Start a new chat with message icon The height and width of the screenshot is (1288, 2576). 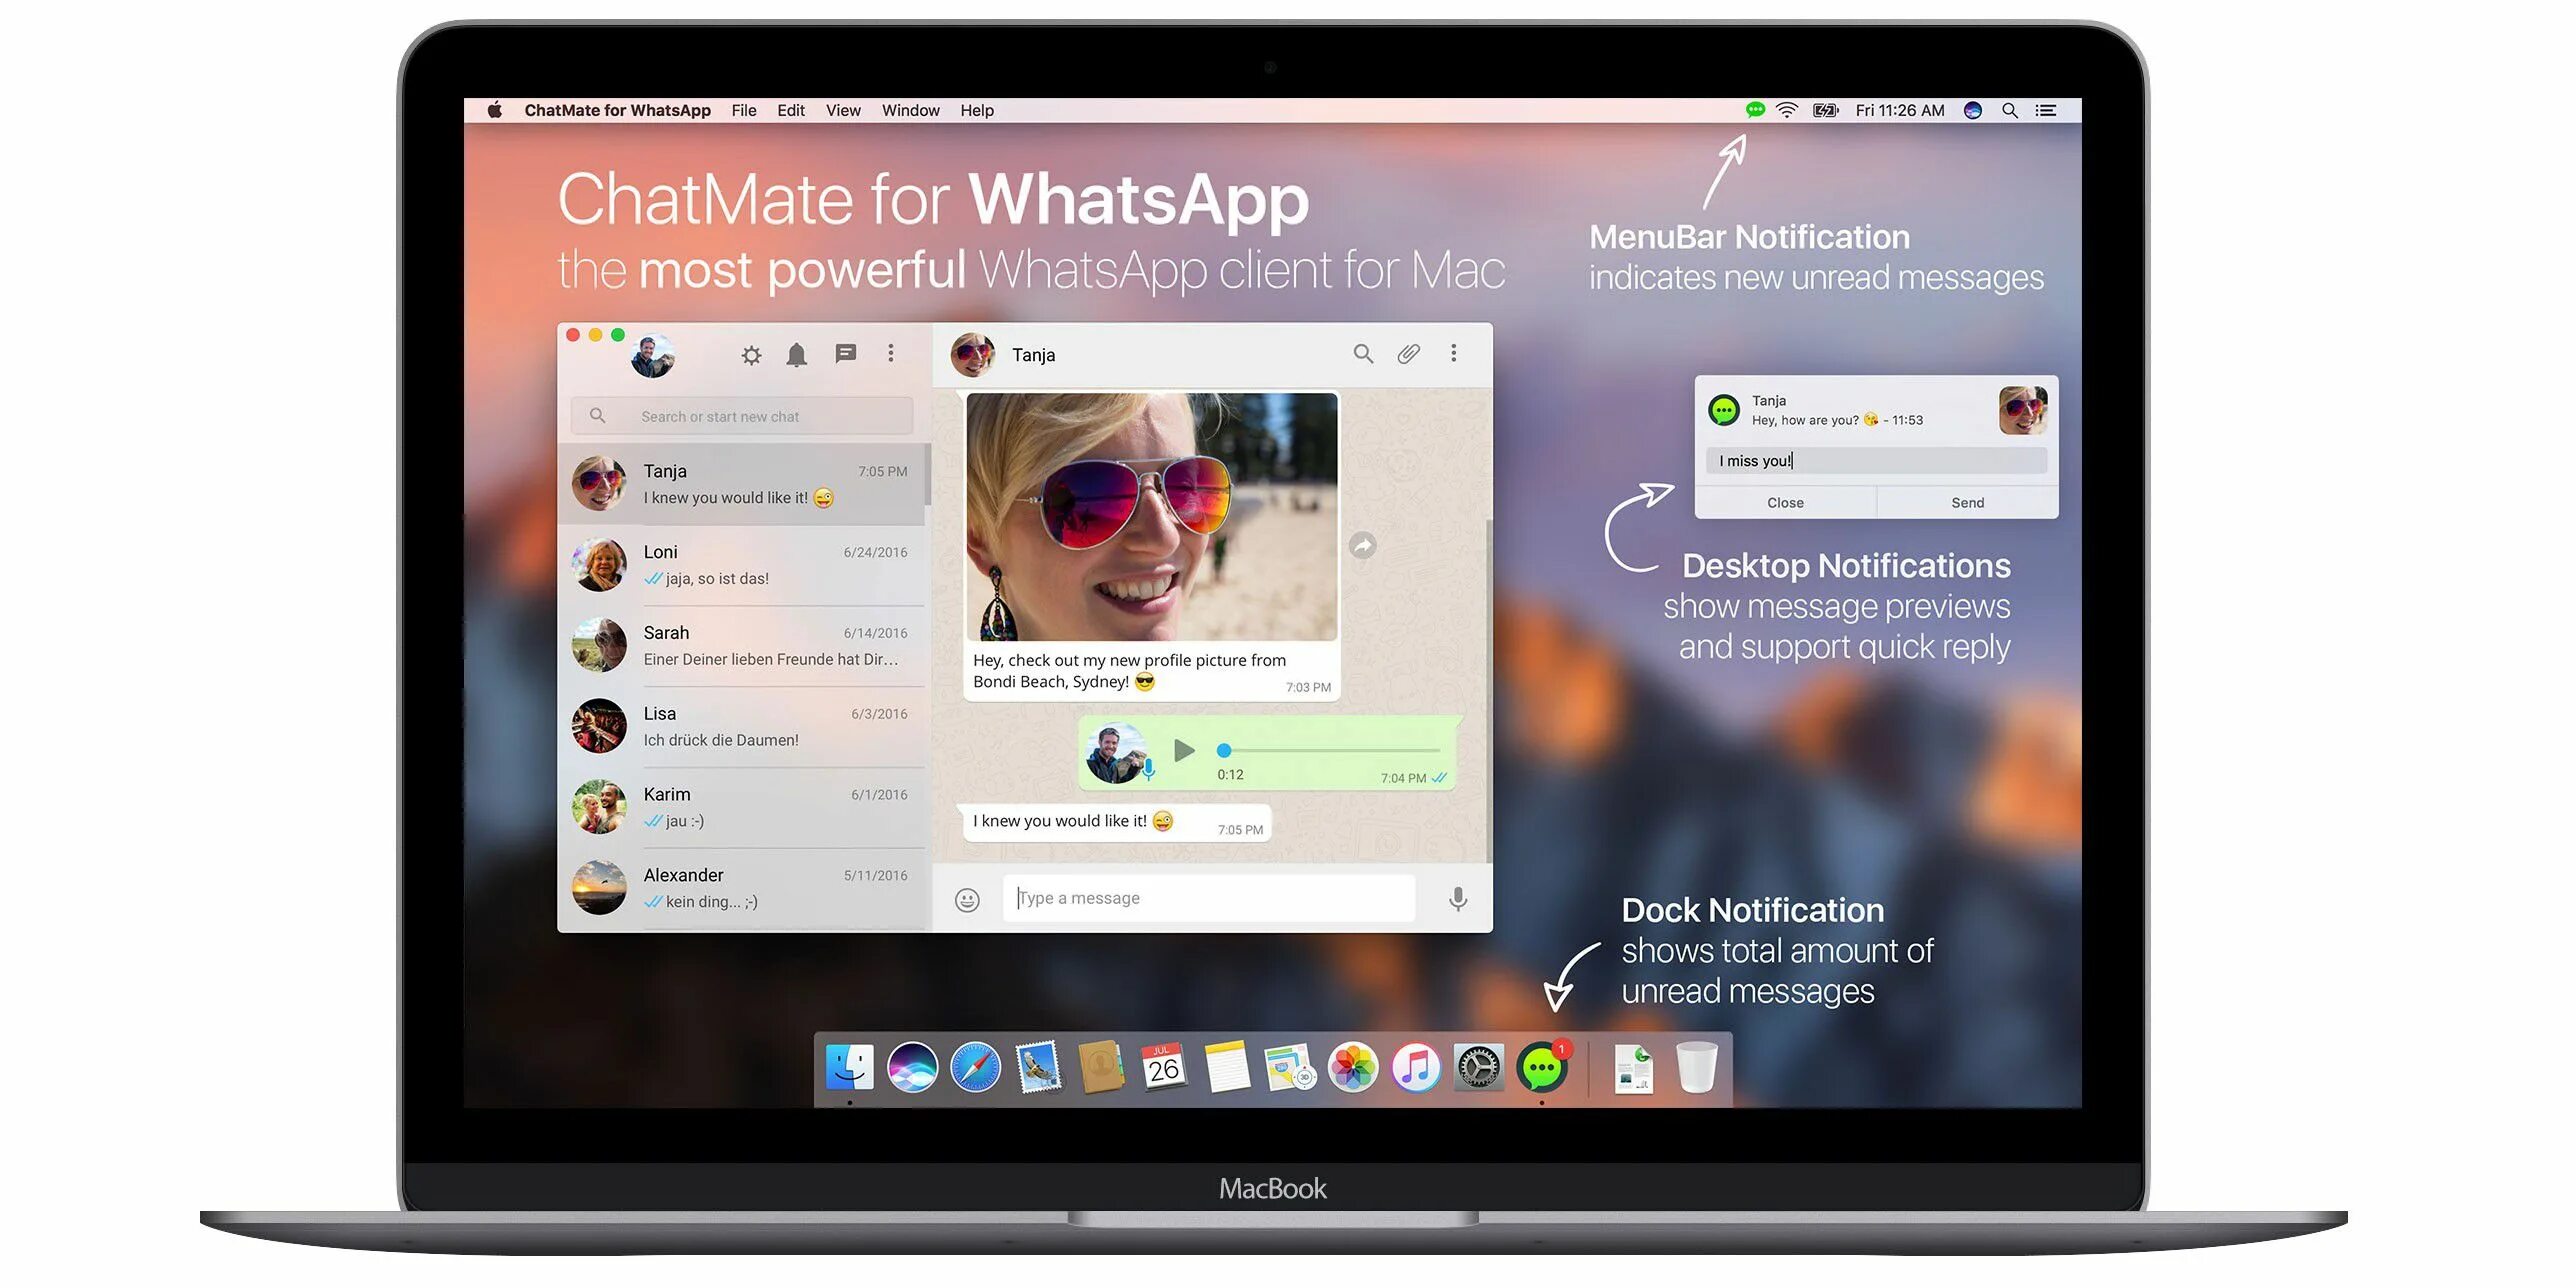point(845,354)
